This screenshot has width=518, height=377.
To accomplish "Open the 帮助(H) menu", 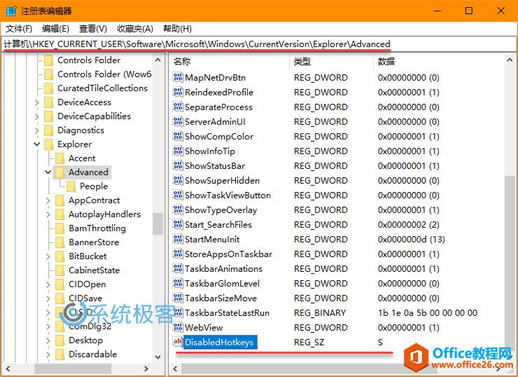I will (x=177, y=29).
